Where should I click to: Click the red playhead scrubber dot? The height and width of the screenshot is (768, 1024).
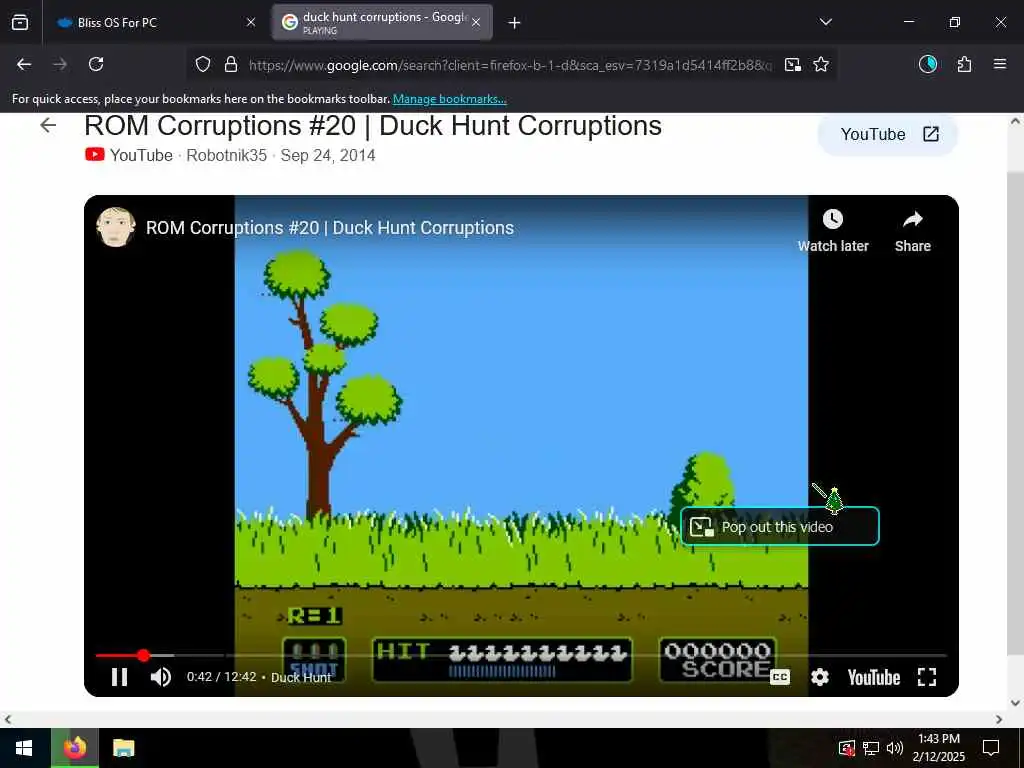(x=144, y=655)
